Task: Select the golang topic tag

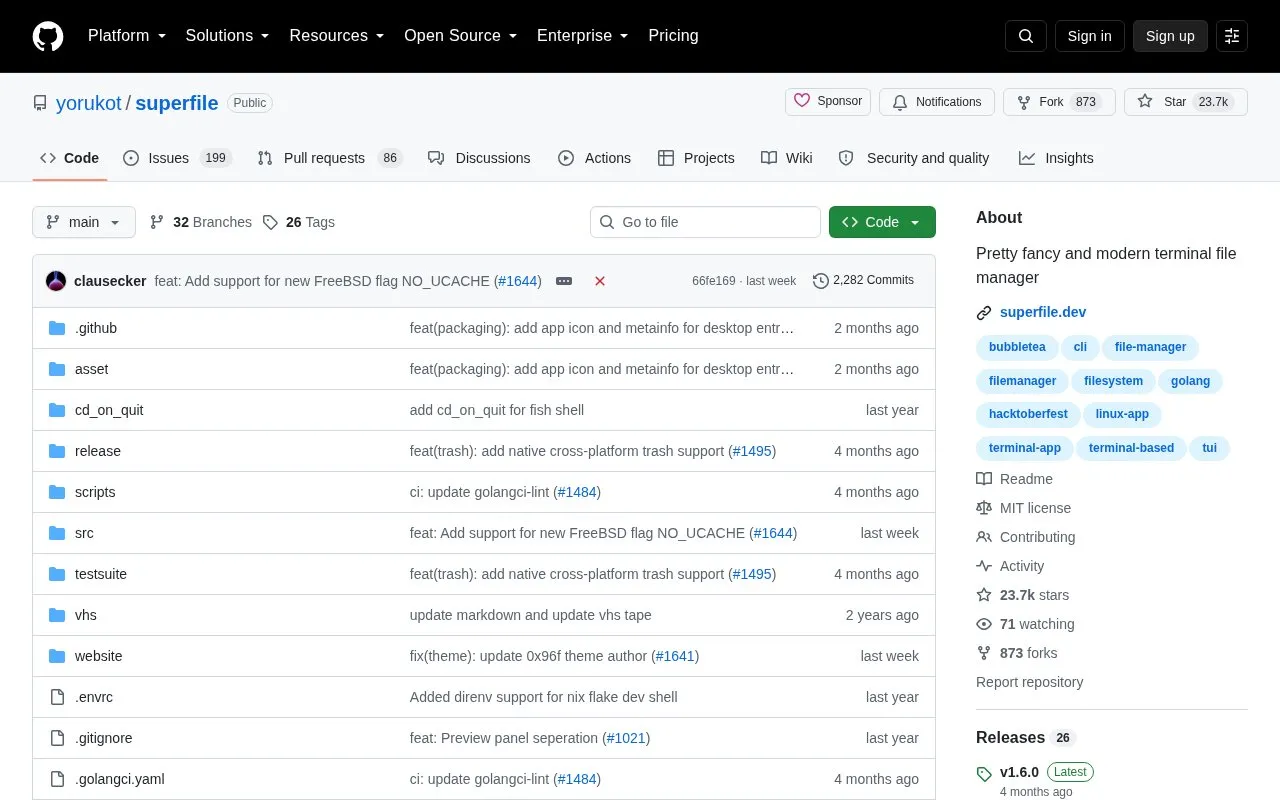Action: pyautogui.click(x=1190, y=381)
